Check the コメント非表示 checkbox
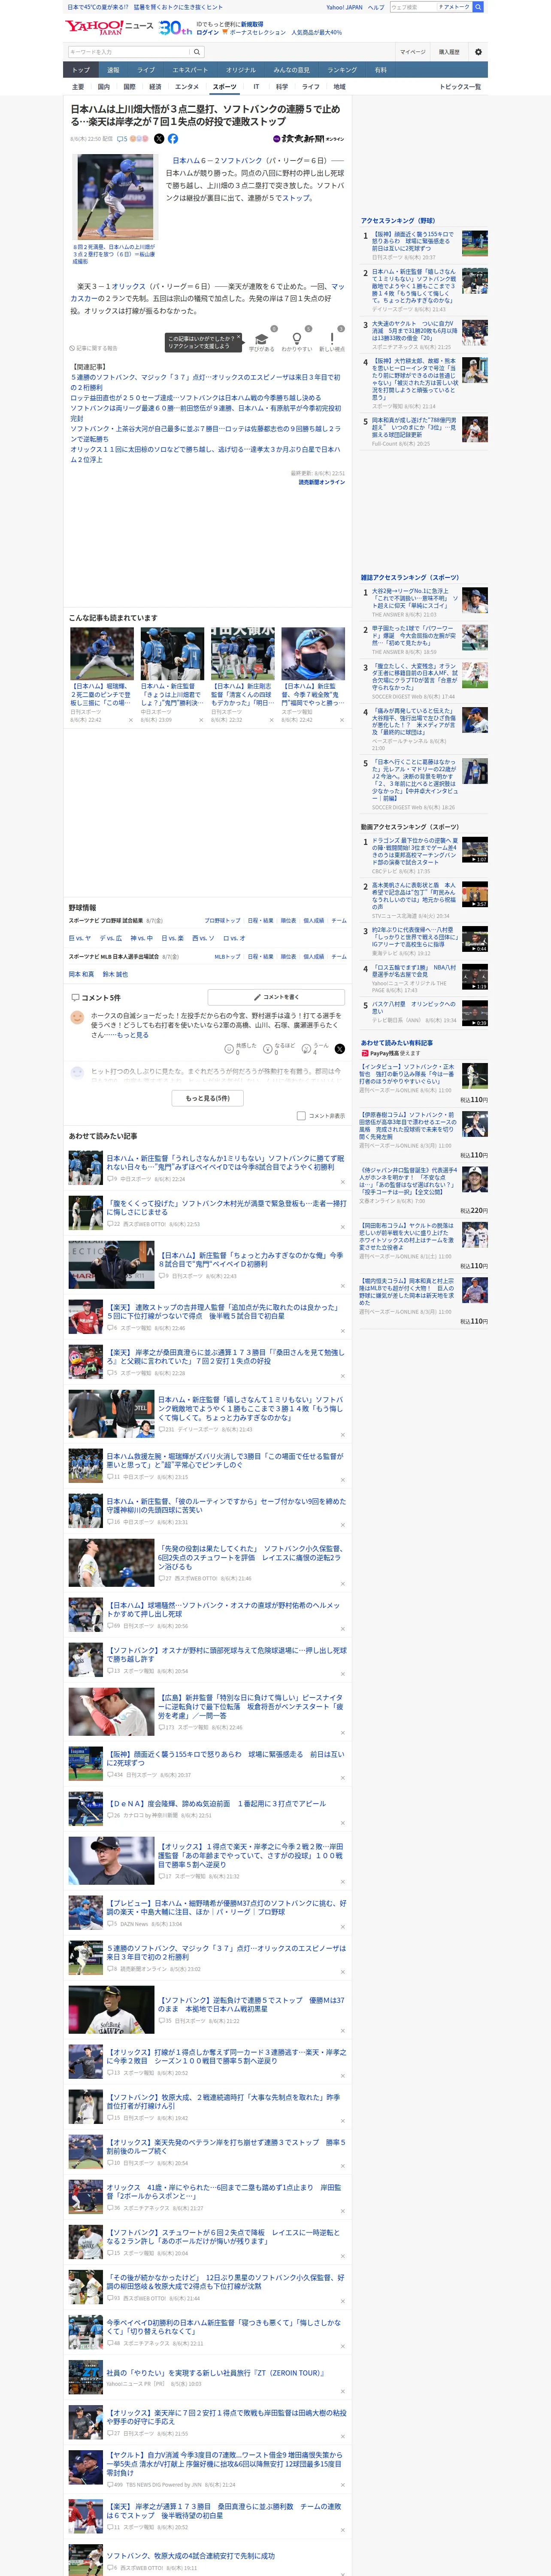551x2576 pixels. point(301,1115)
